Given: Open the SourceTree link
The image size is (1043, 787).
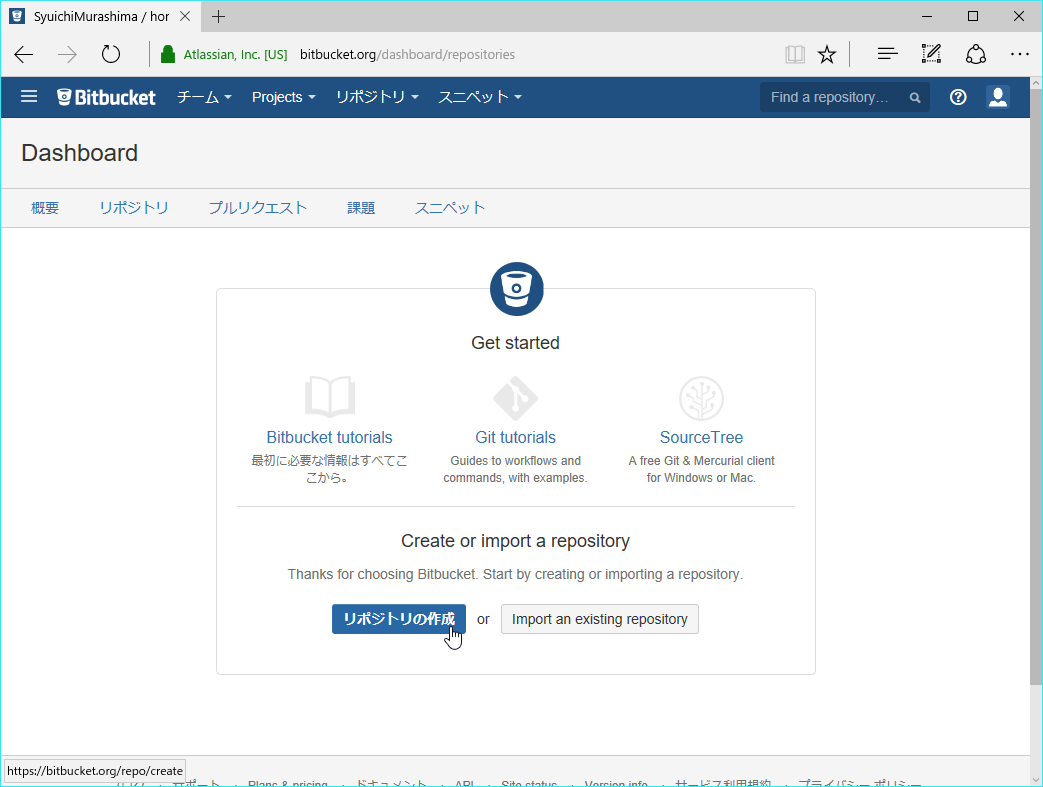Looking at the screenshot, I should click(701, 437).
